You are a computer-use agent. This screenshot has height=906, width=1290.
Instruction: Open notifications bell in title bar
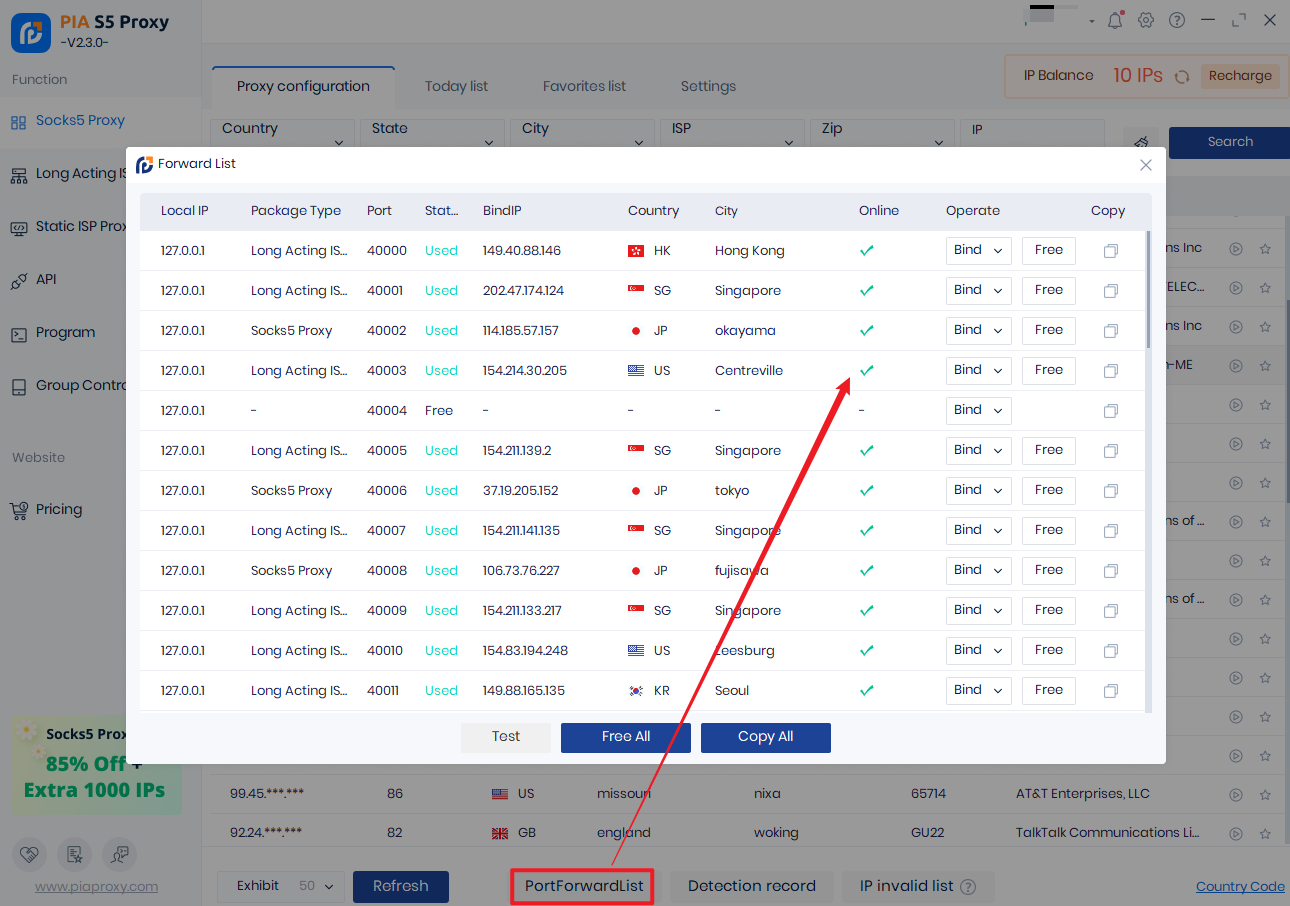1115,20
